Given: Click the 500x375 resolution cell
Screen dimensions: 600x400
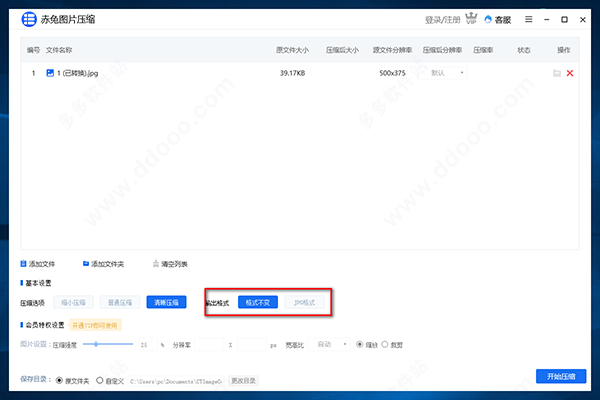Looking at the screenshot, I should [x=392, y=73].
